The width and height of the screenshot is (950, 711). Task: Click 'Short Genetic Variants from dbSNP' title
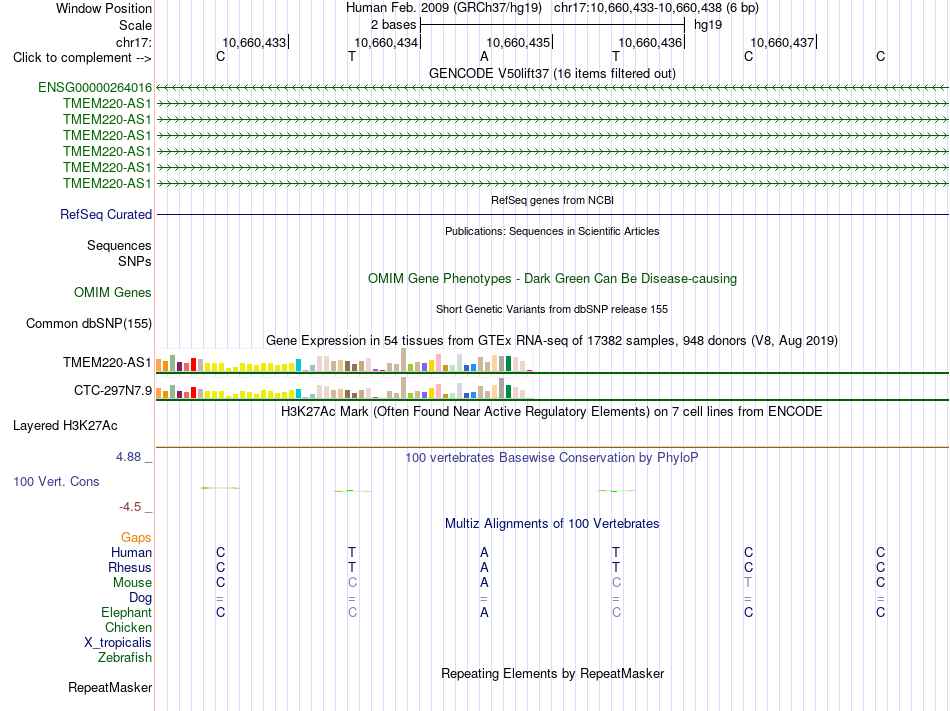552,309
